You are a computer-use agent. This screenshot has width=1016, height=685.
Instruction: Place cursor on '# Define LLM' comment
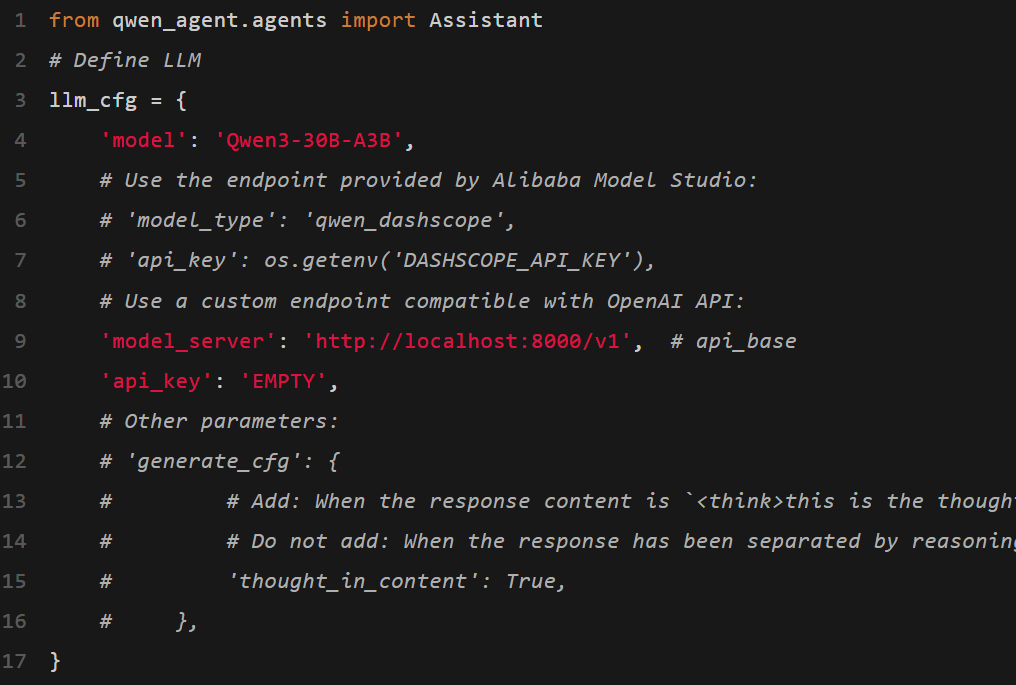125,60
